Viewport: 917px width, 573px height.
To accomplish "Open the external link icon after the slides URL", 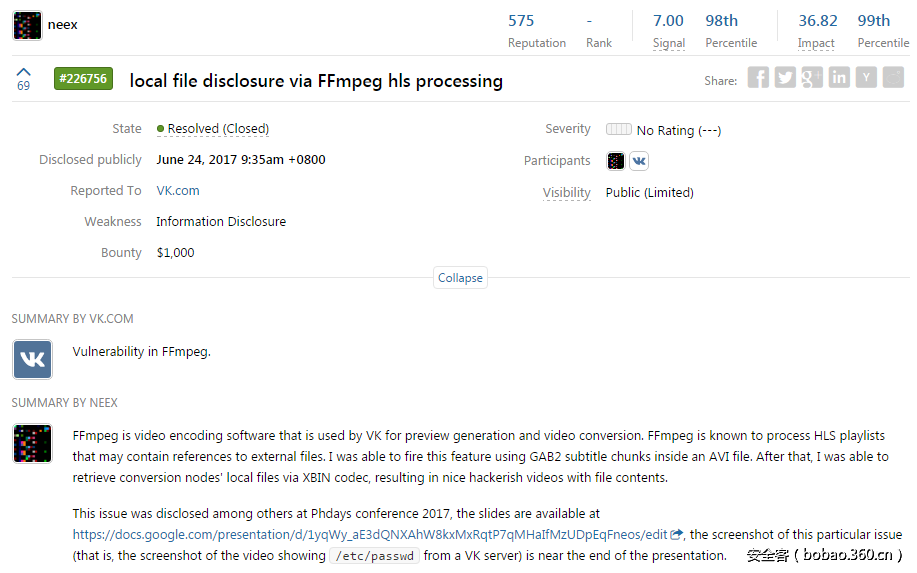I will pyautogui.click(x=677, y=534).
